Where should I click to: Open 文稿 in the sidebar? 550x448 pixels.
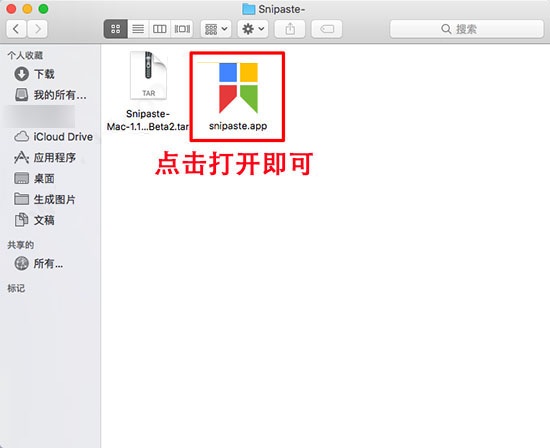click(x=34, y=220)
